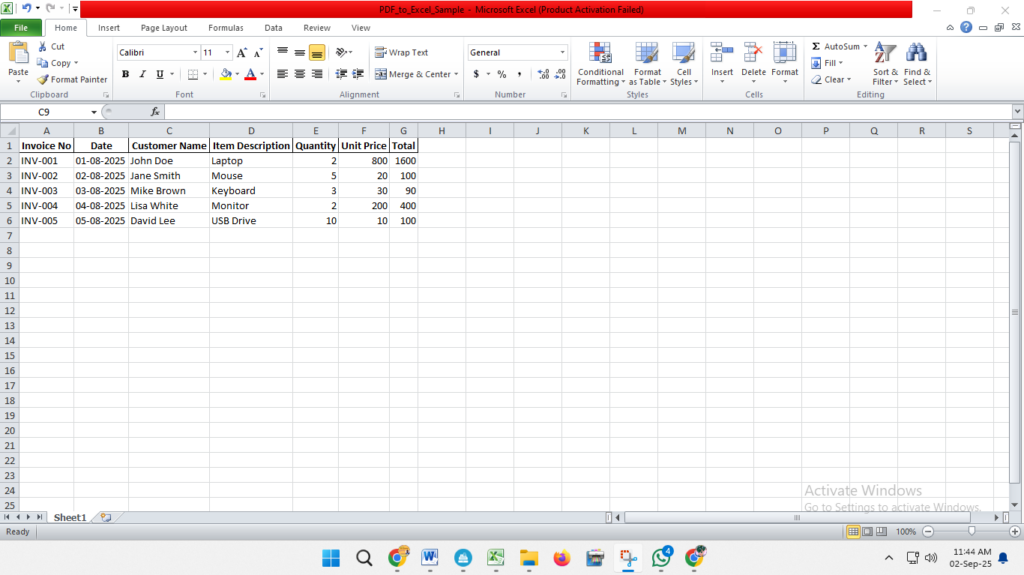Click the borders icon
The height and width of the screenshot is (575, 1024).
pos(193,74)
